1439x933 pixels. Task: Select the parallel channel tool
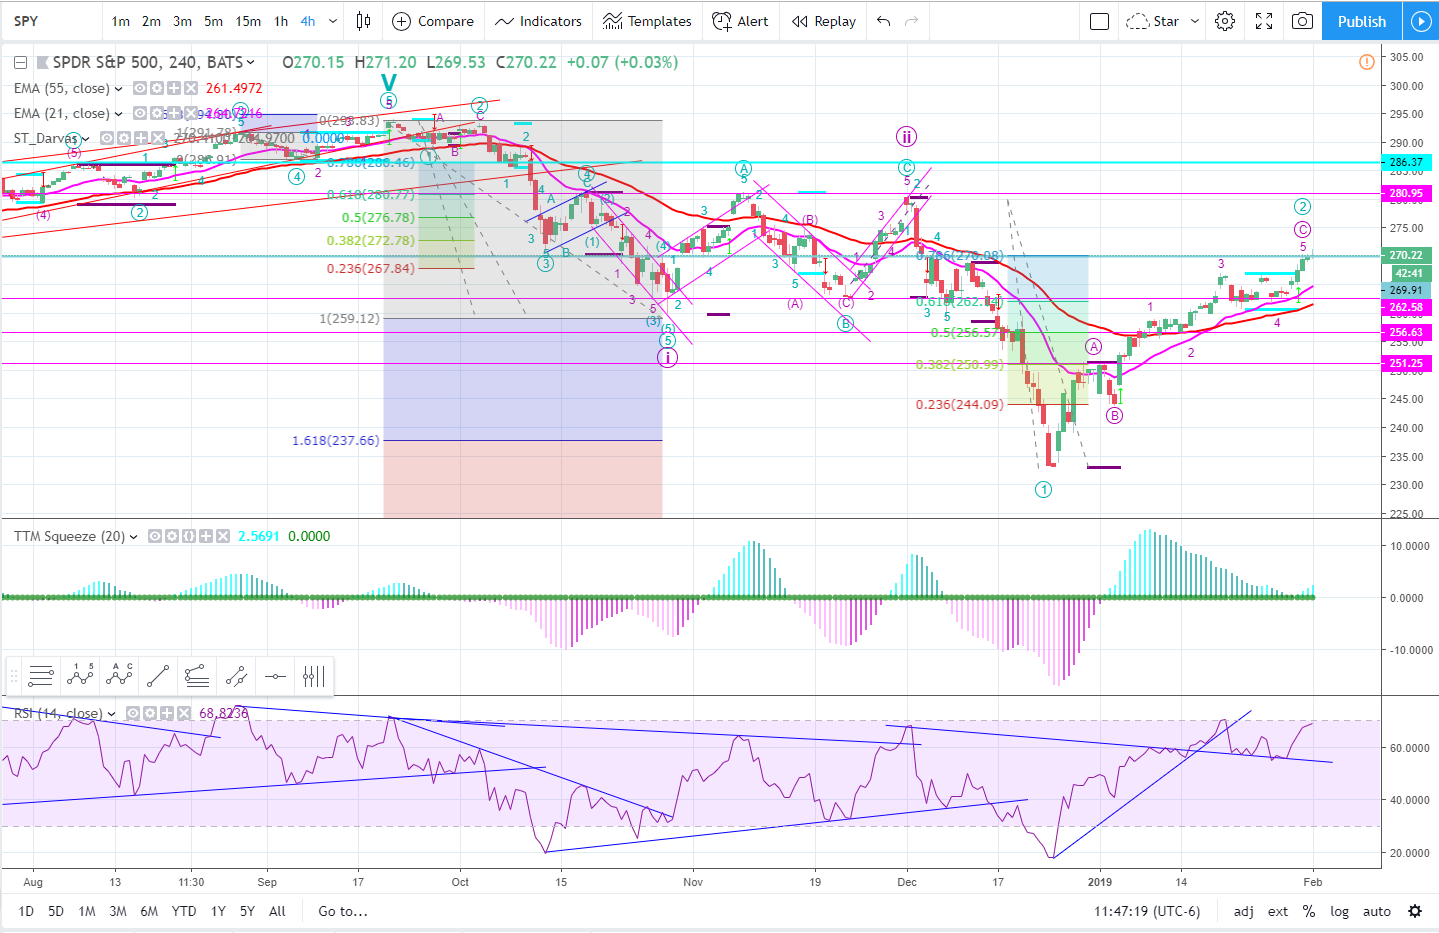[x=236, y=677]
